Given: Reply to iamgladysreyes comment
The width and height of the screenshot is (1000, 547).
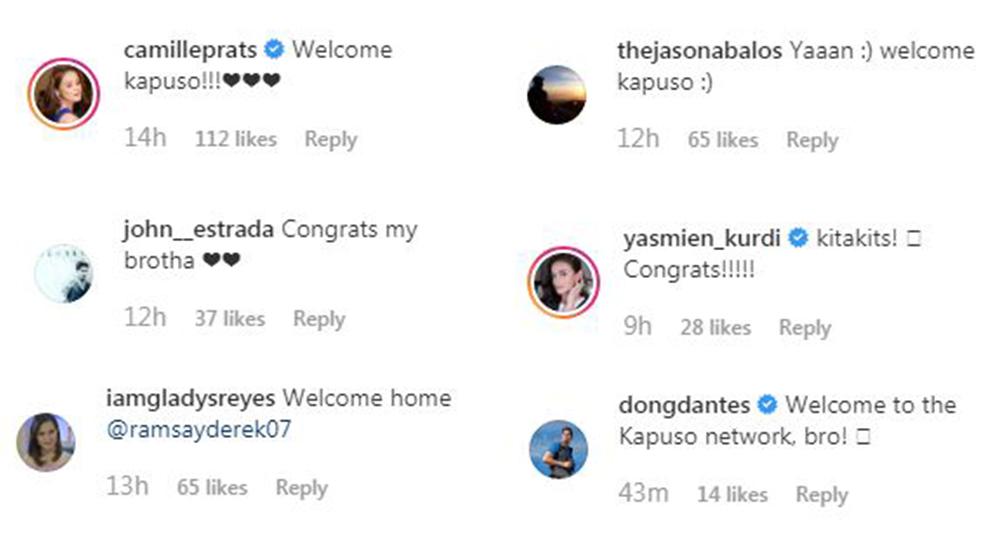Looking at the screenshot, I should pos(301,488).
